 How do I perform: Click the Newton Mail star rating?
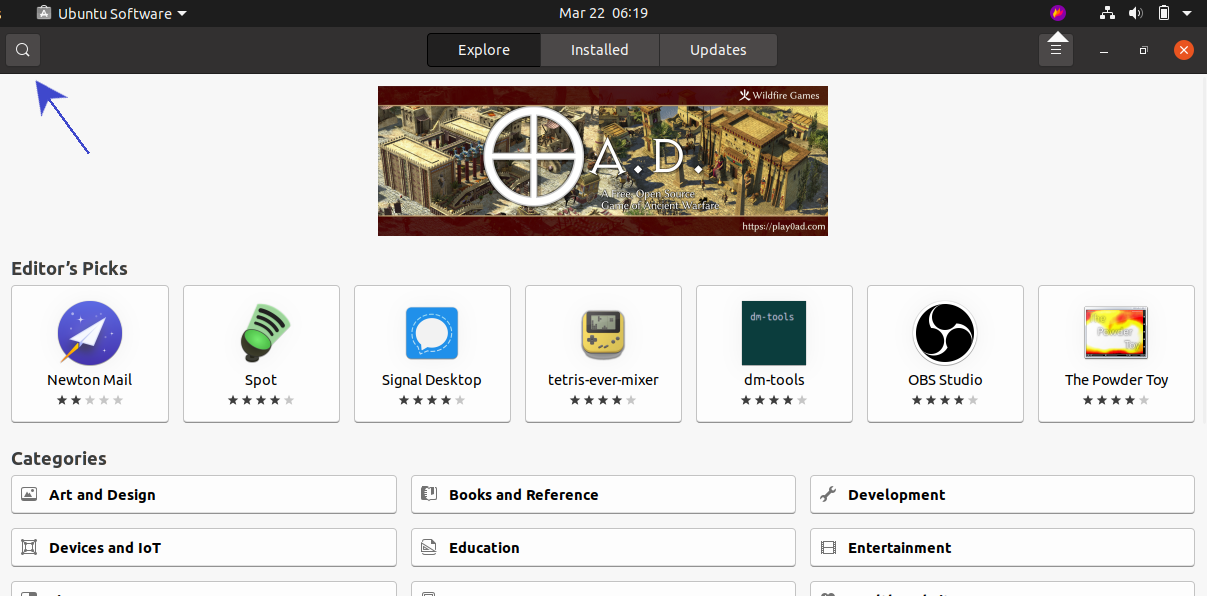coord(90,400)
